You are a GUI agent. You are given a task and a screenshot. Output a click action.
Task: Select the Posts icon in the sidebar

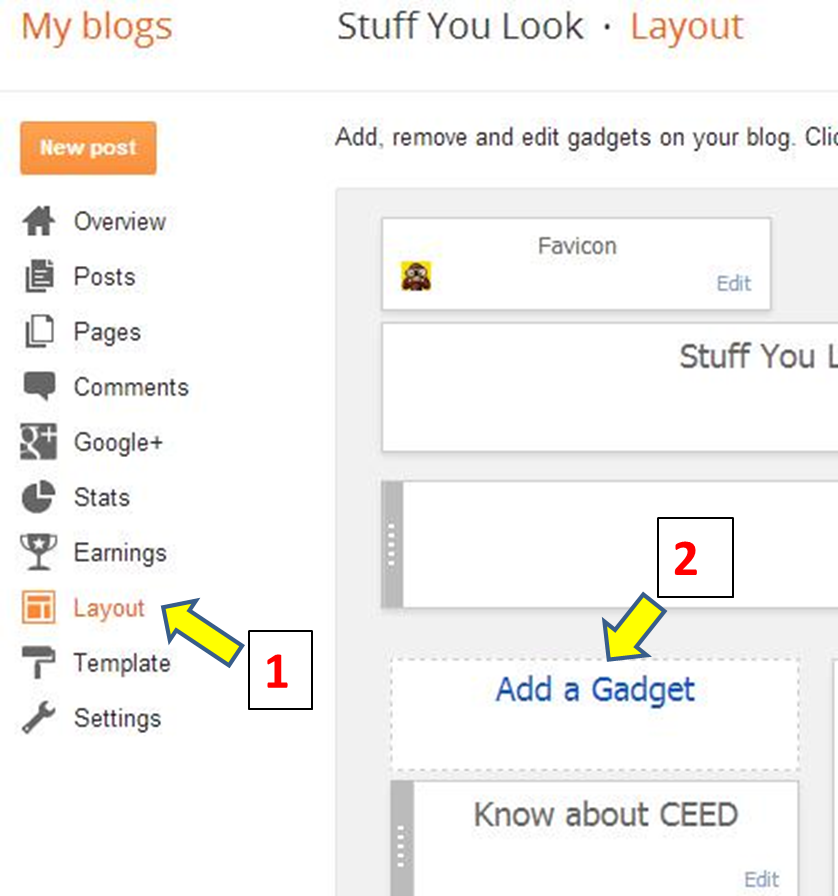click(38, 276)
